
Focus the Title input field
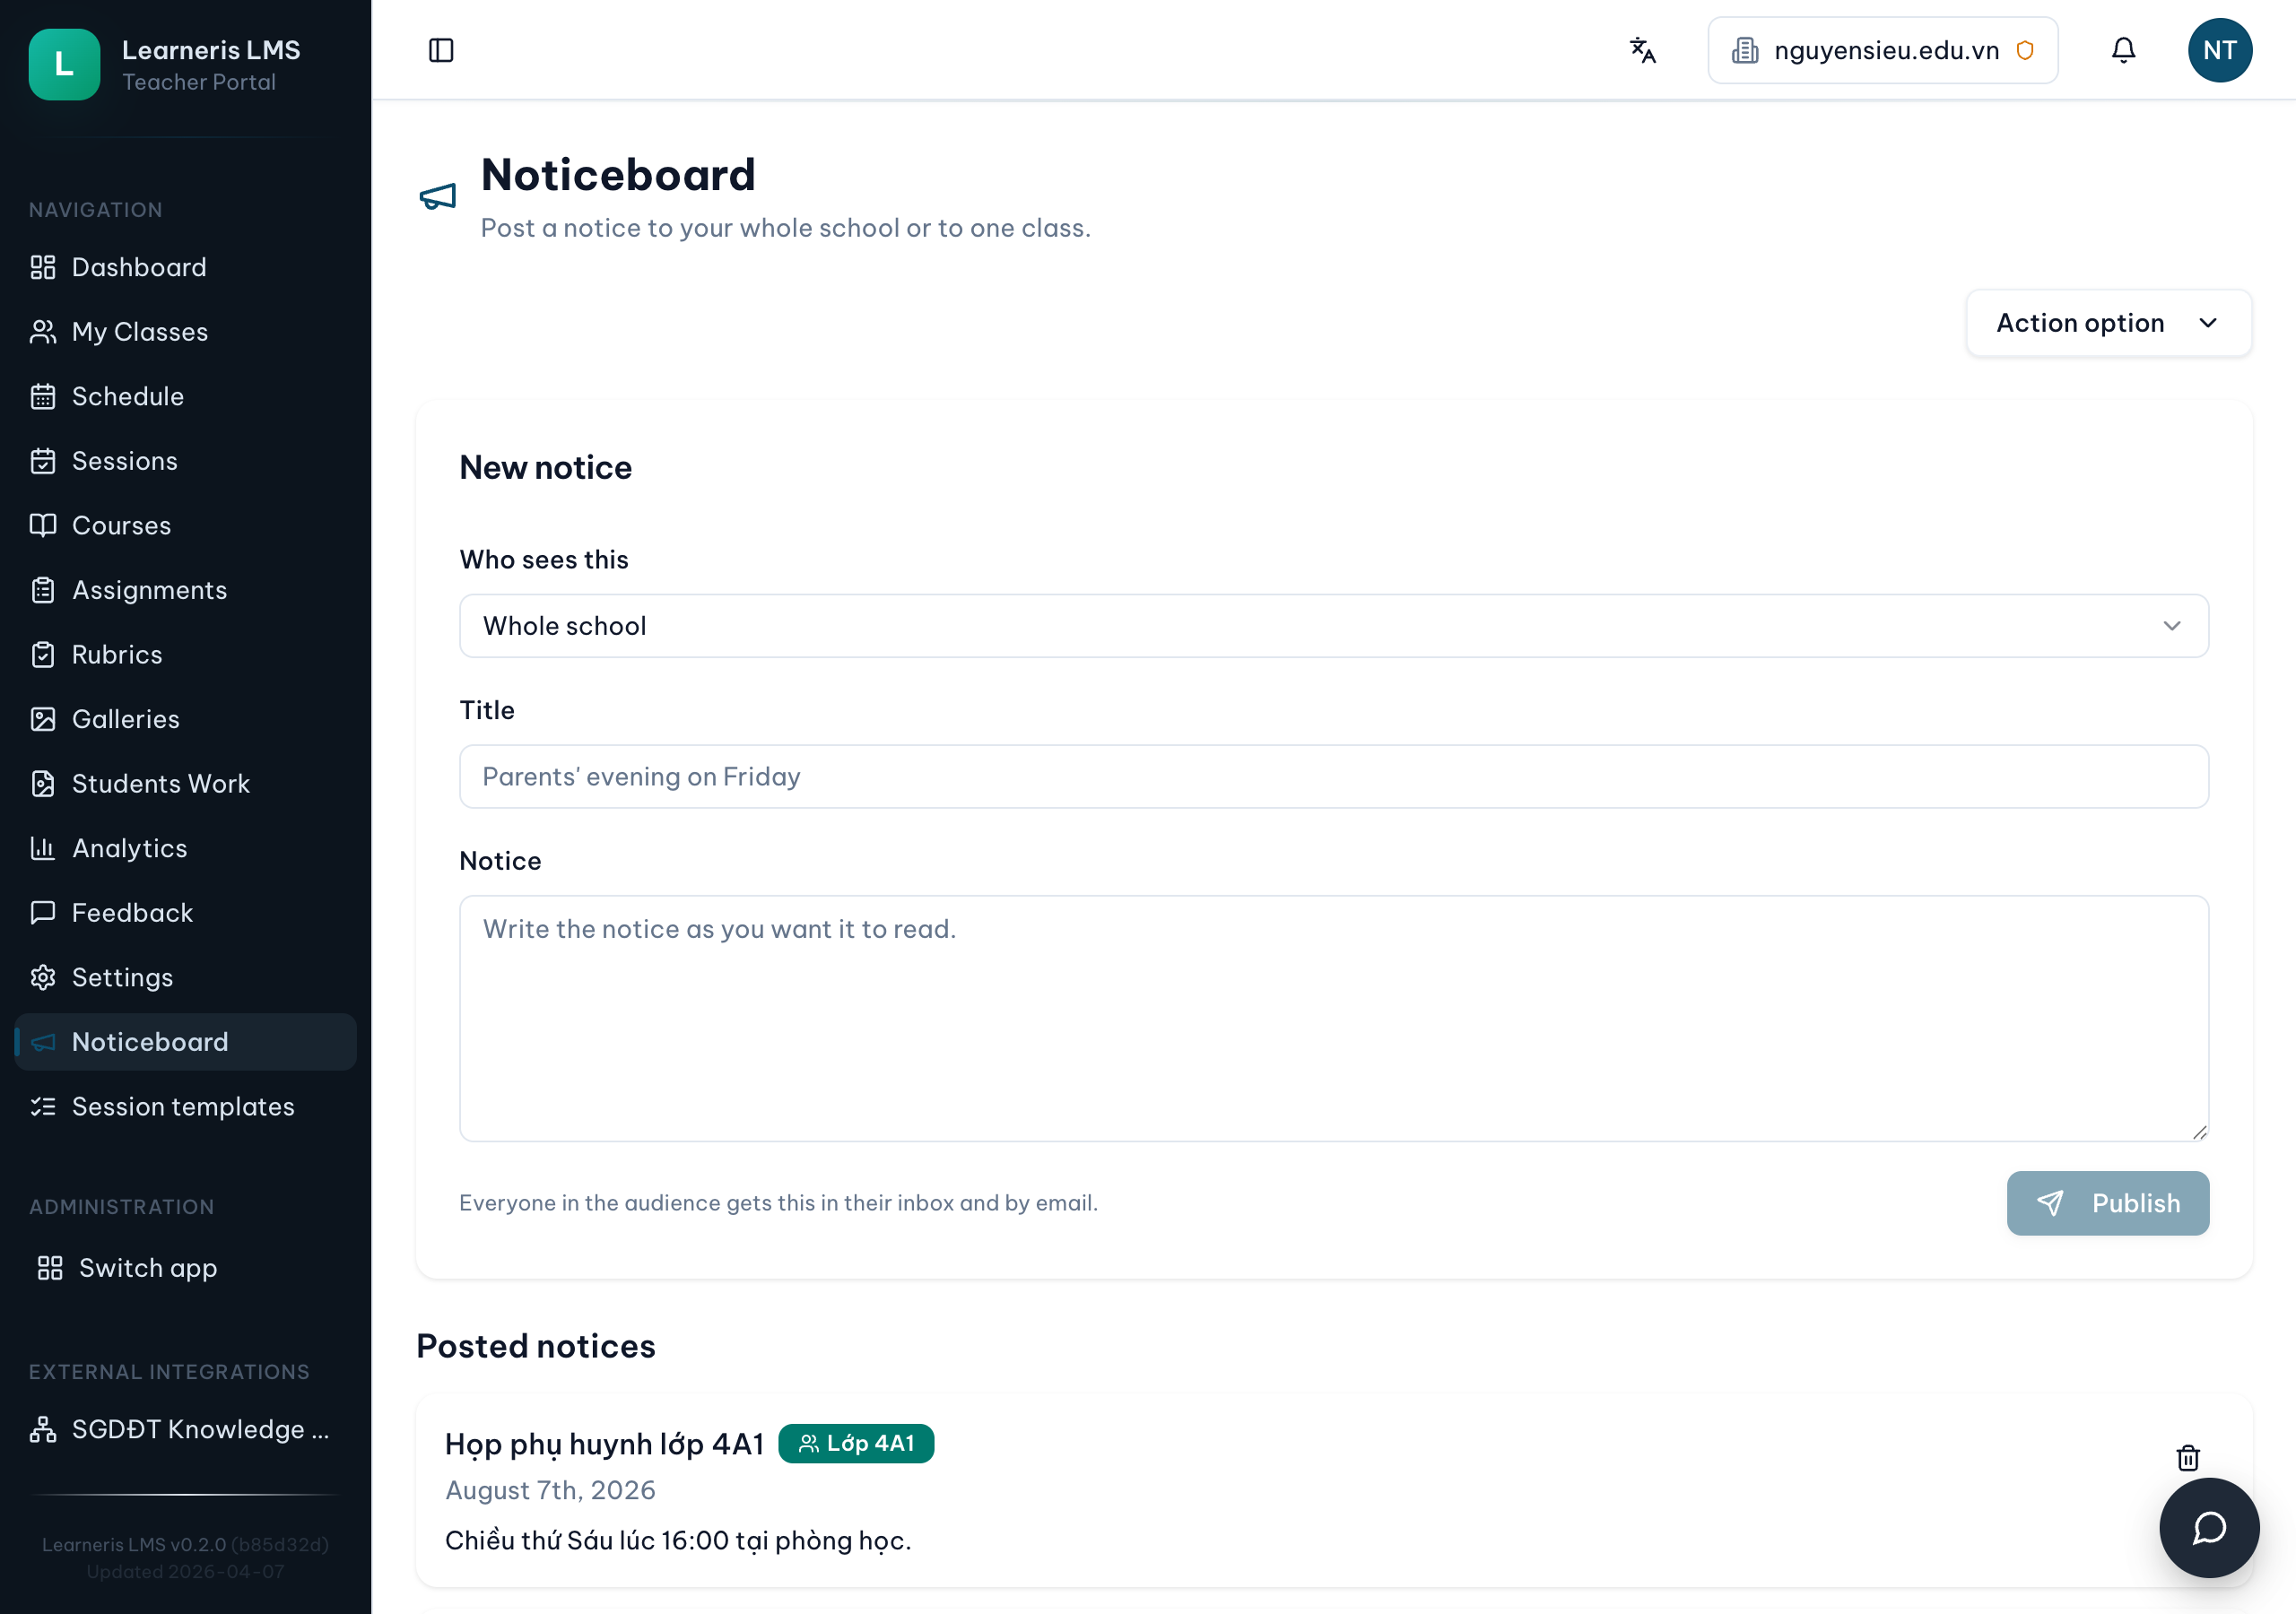(1333, 776)
